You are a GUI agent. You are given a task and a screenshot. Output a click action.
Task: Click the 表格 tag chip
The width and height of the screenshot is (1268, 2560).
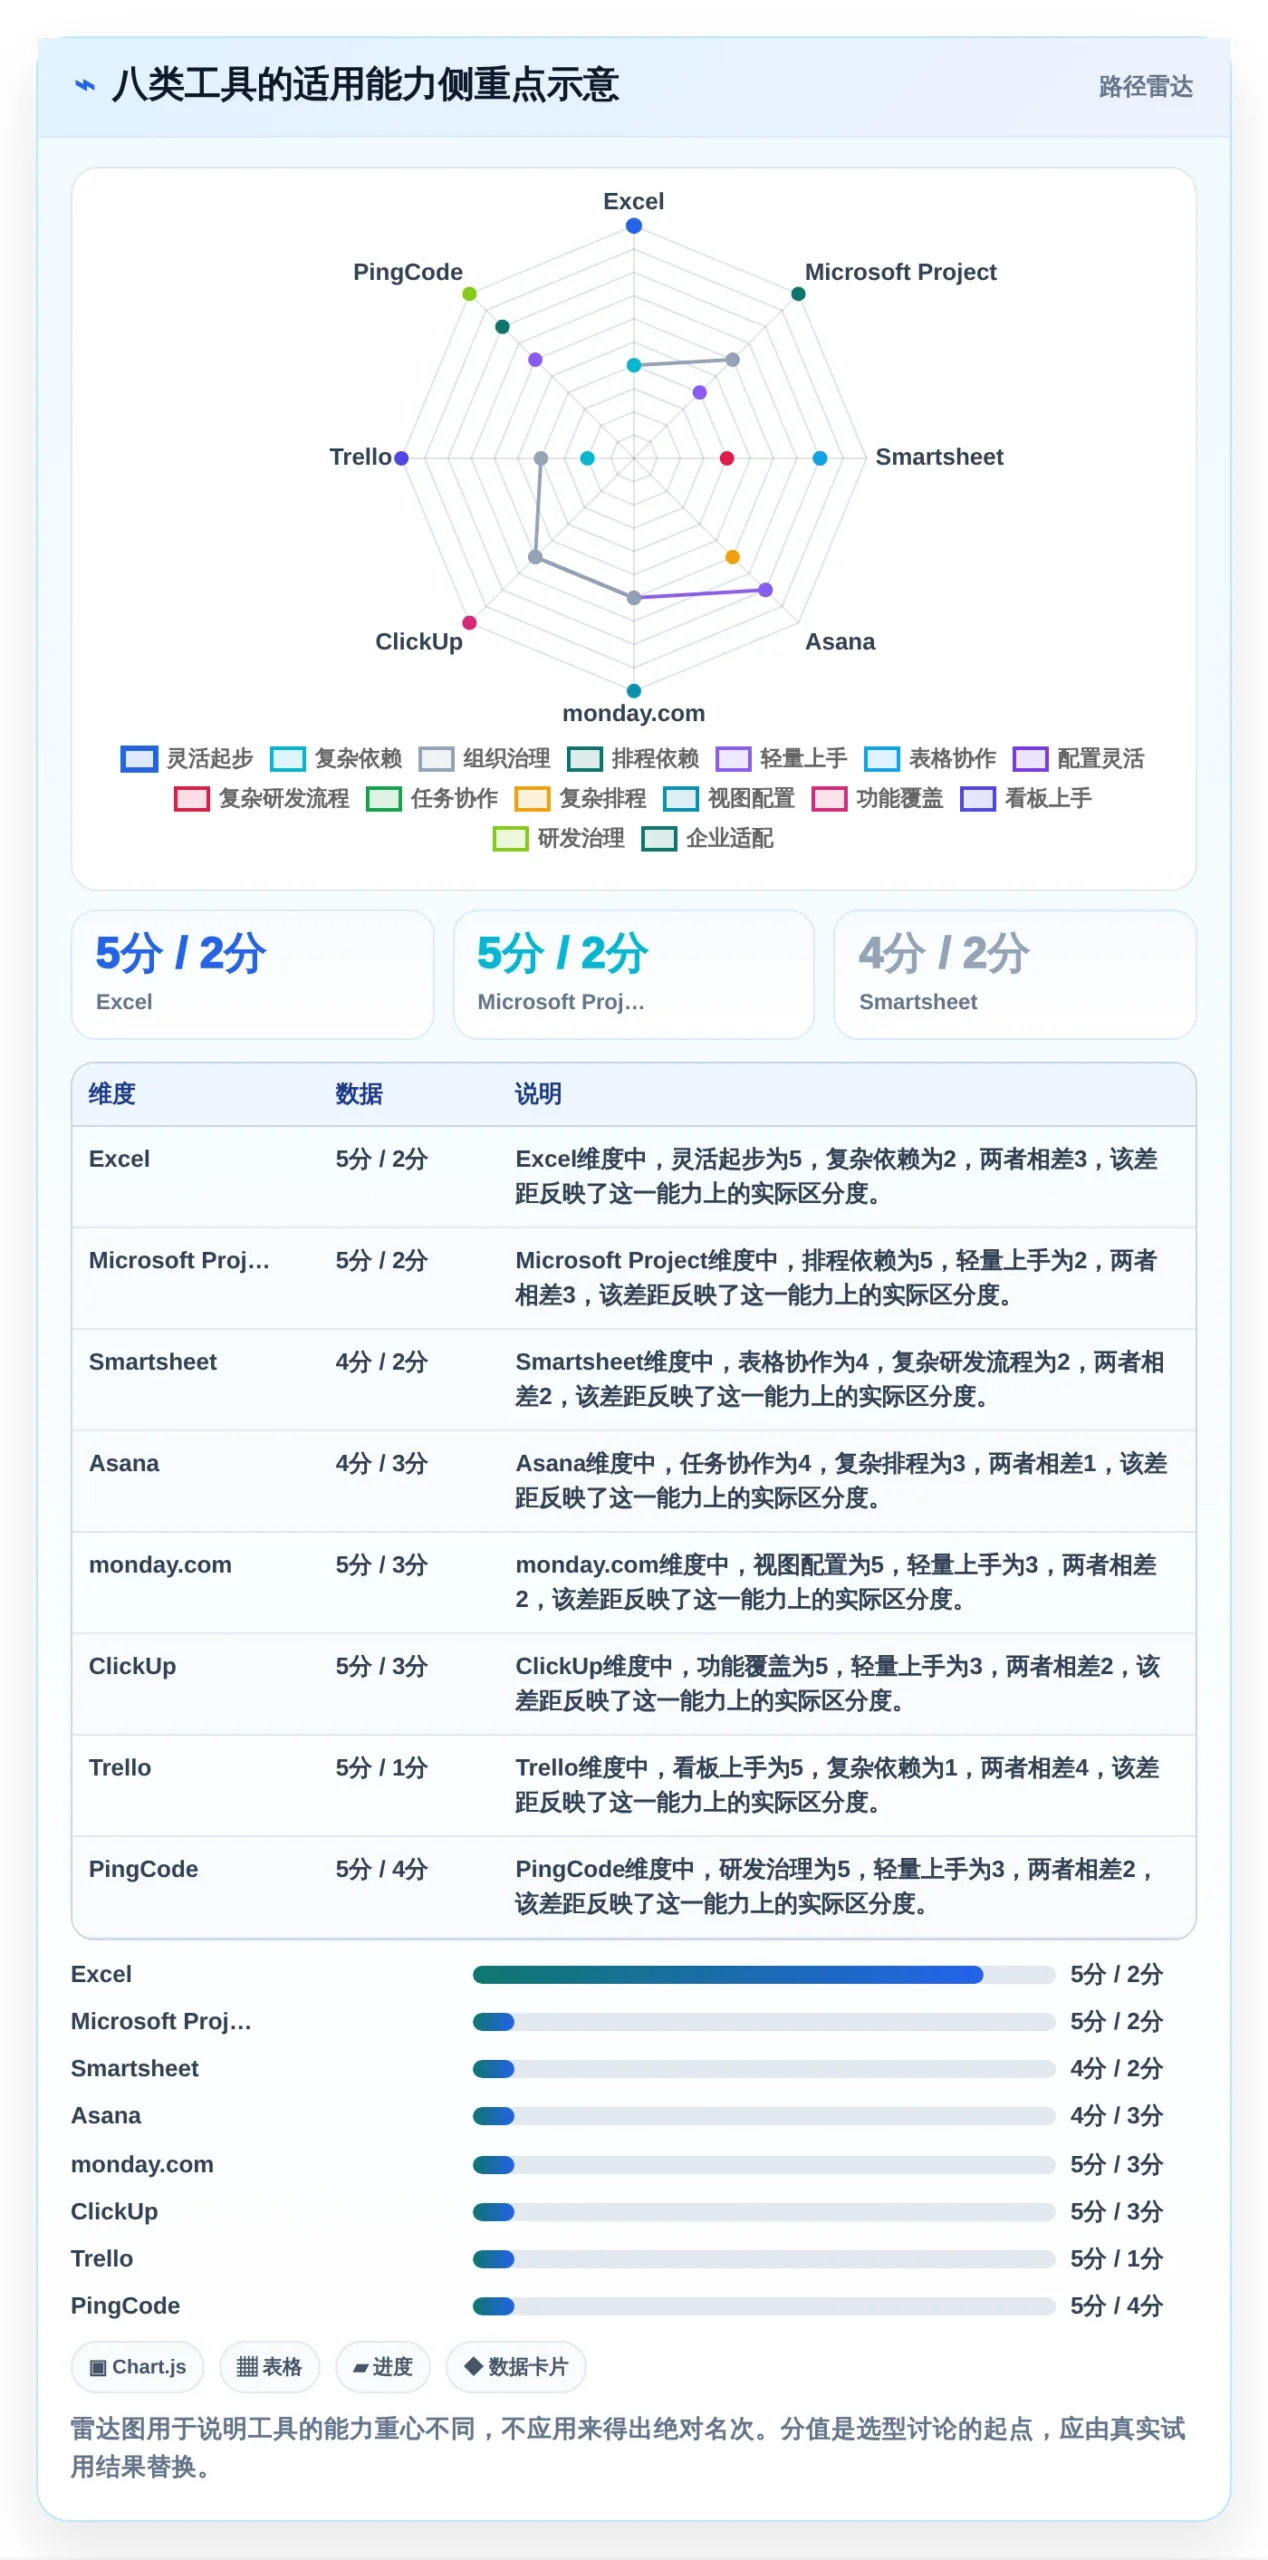[x=269, y=2367]
